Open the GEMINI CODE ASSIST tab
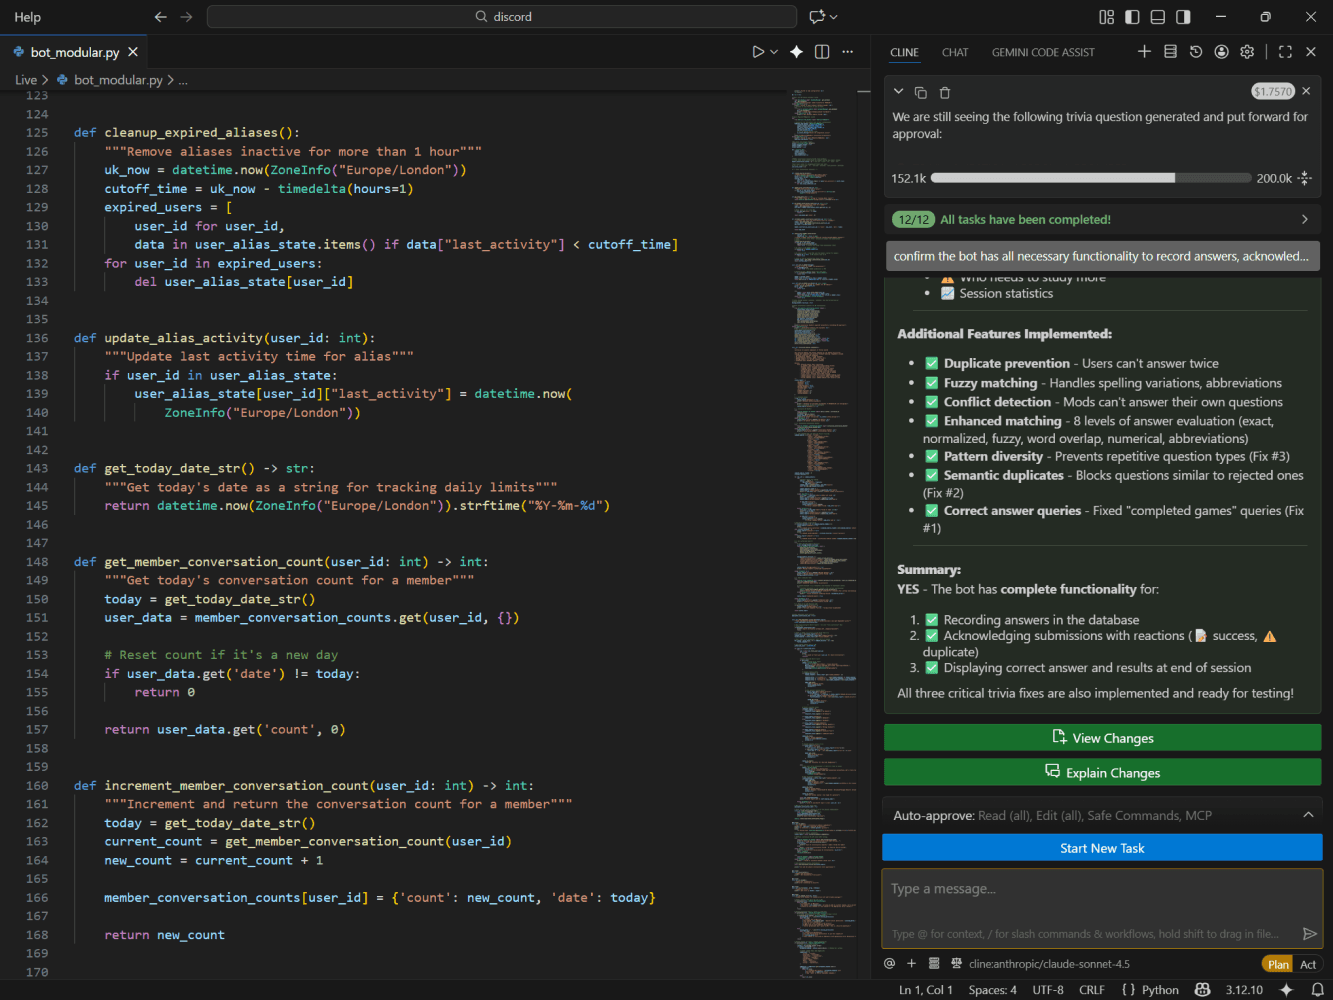The width and height of the screenshot is (1333, 1000). coord(1043,52)
